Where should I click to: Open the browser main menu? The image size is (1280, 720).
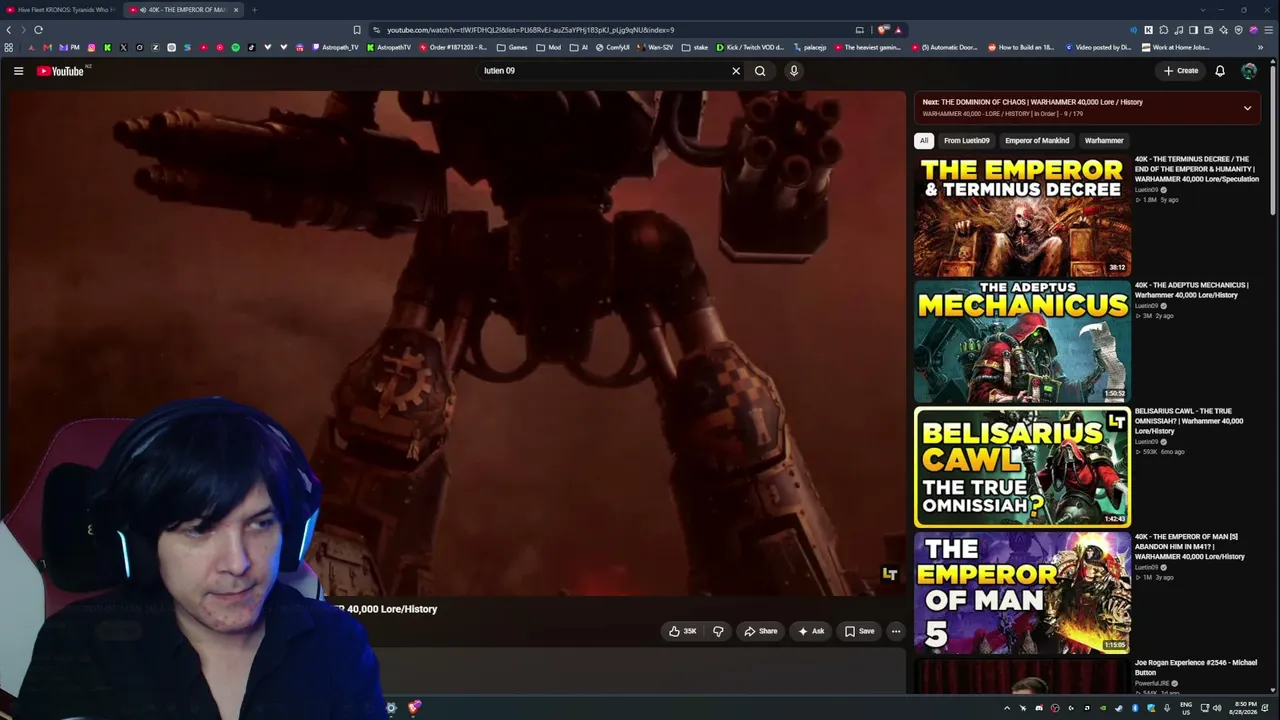1268,30
